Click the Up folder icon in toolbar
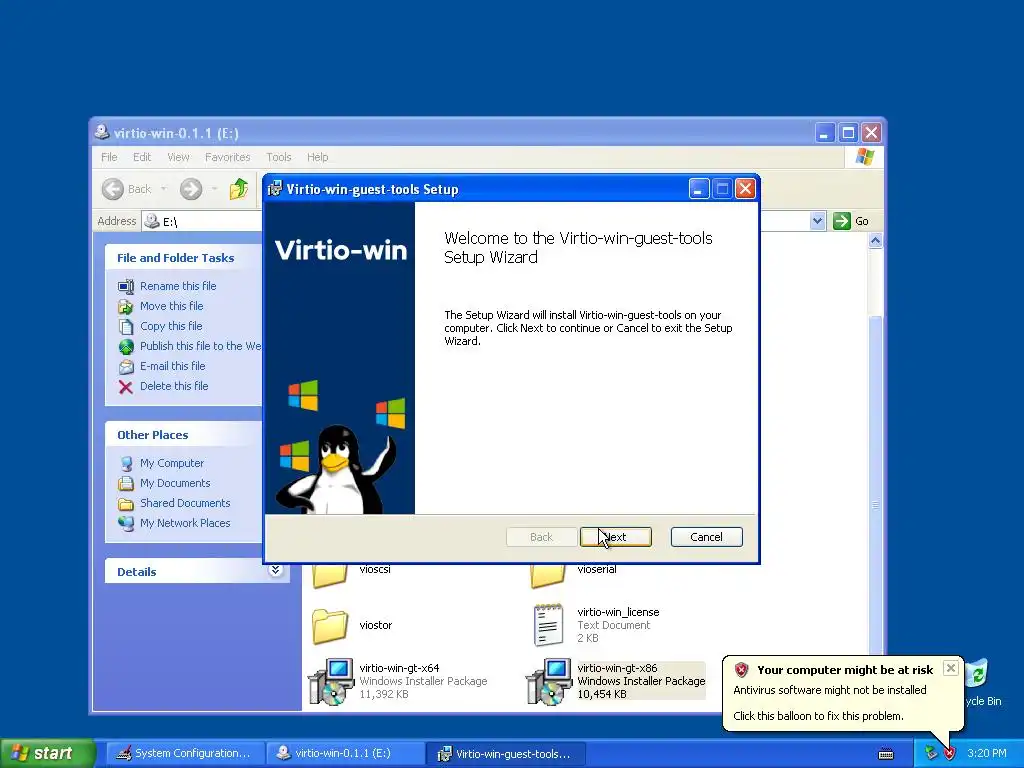Image resolution: width=1024 pixels, height=768 pixels. (x=238, y=189)
